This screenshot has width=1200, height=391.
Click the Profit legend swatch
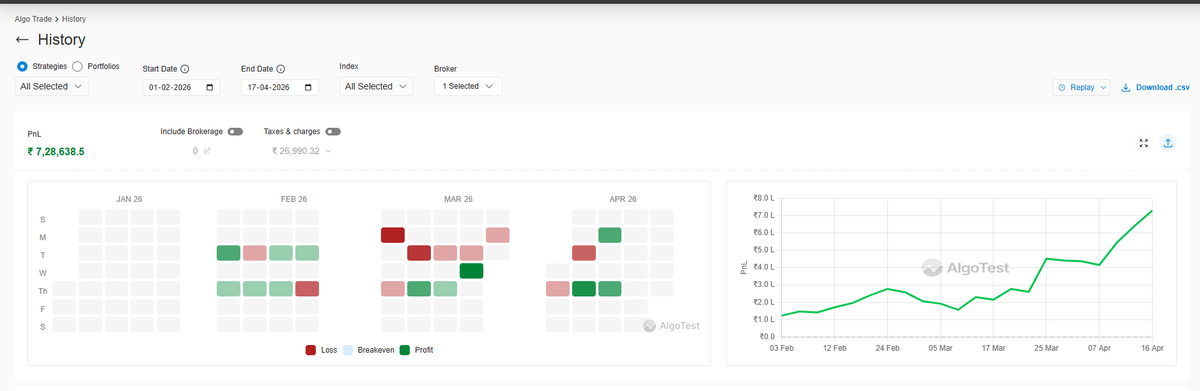(x=405, y=350)
